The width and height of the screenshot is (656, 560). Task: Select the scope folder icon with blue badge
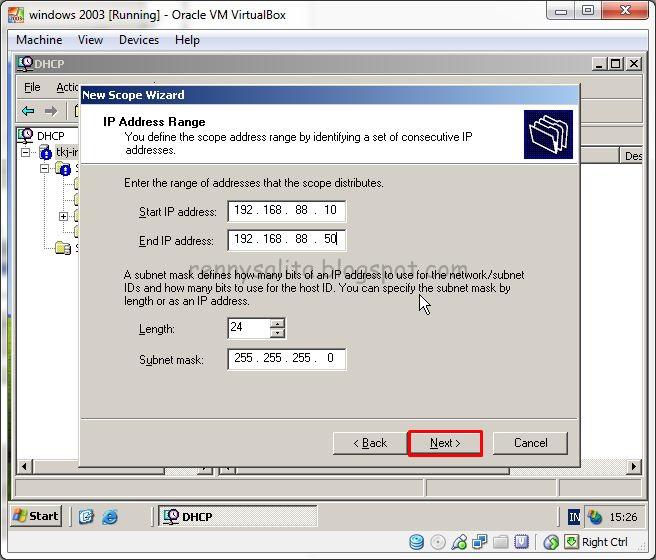63,169
